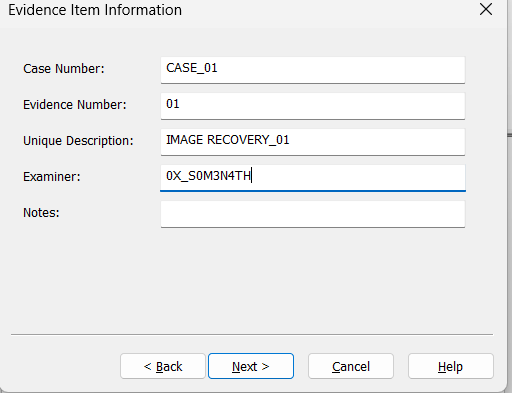The height and width of the screenshot is (393, 512).
Task: Click the Examiner field containing 0X_S0M3N4TH
Action: (x=313, y=178)
